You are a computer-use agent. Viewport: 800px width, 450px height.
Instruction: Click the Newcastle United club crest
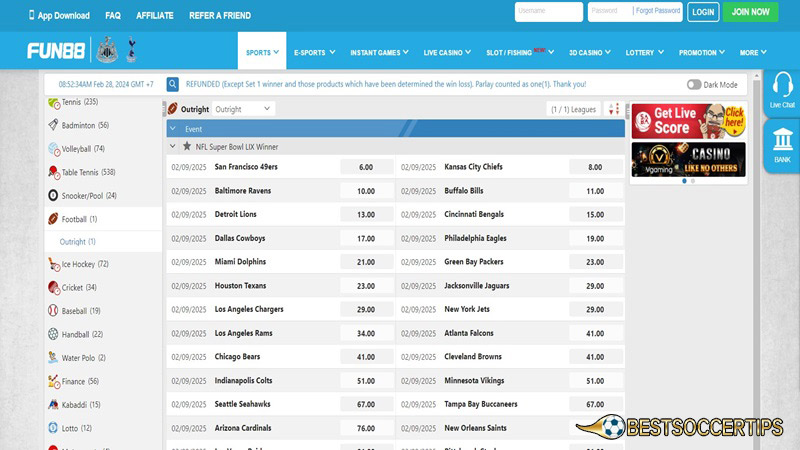tap(107, 50)
